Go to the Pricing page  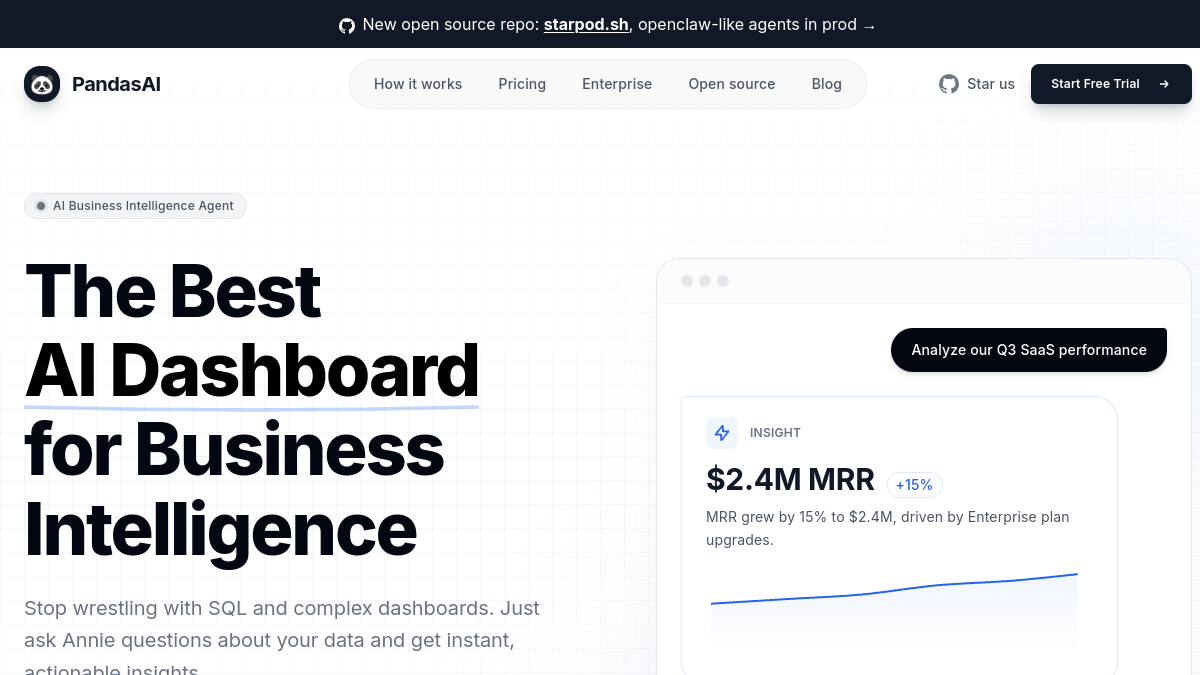point(522,84)
